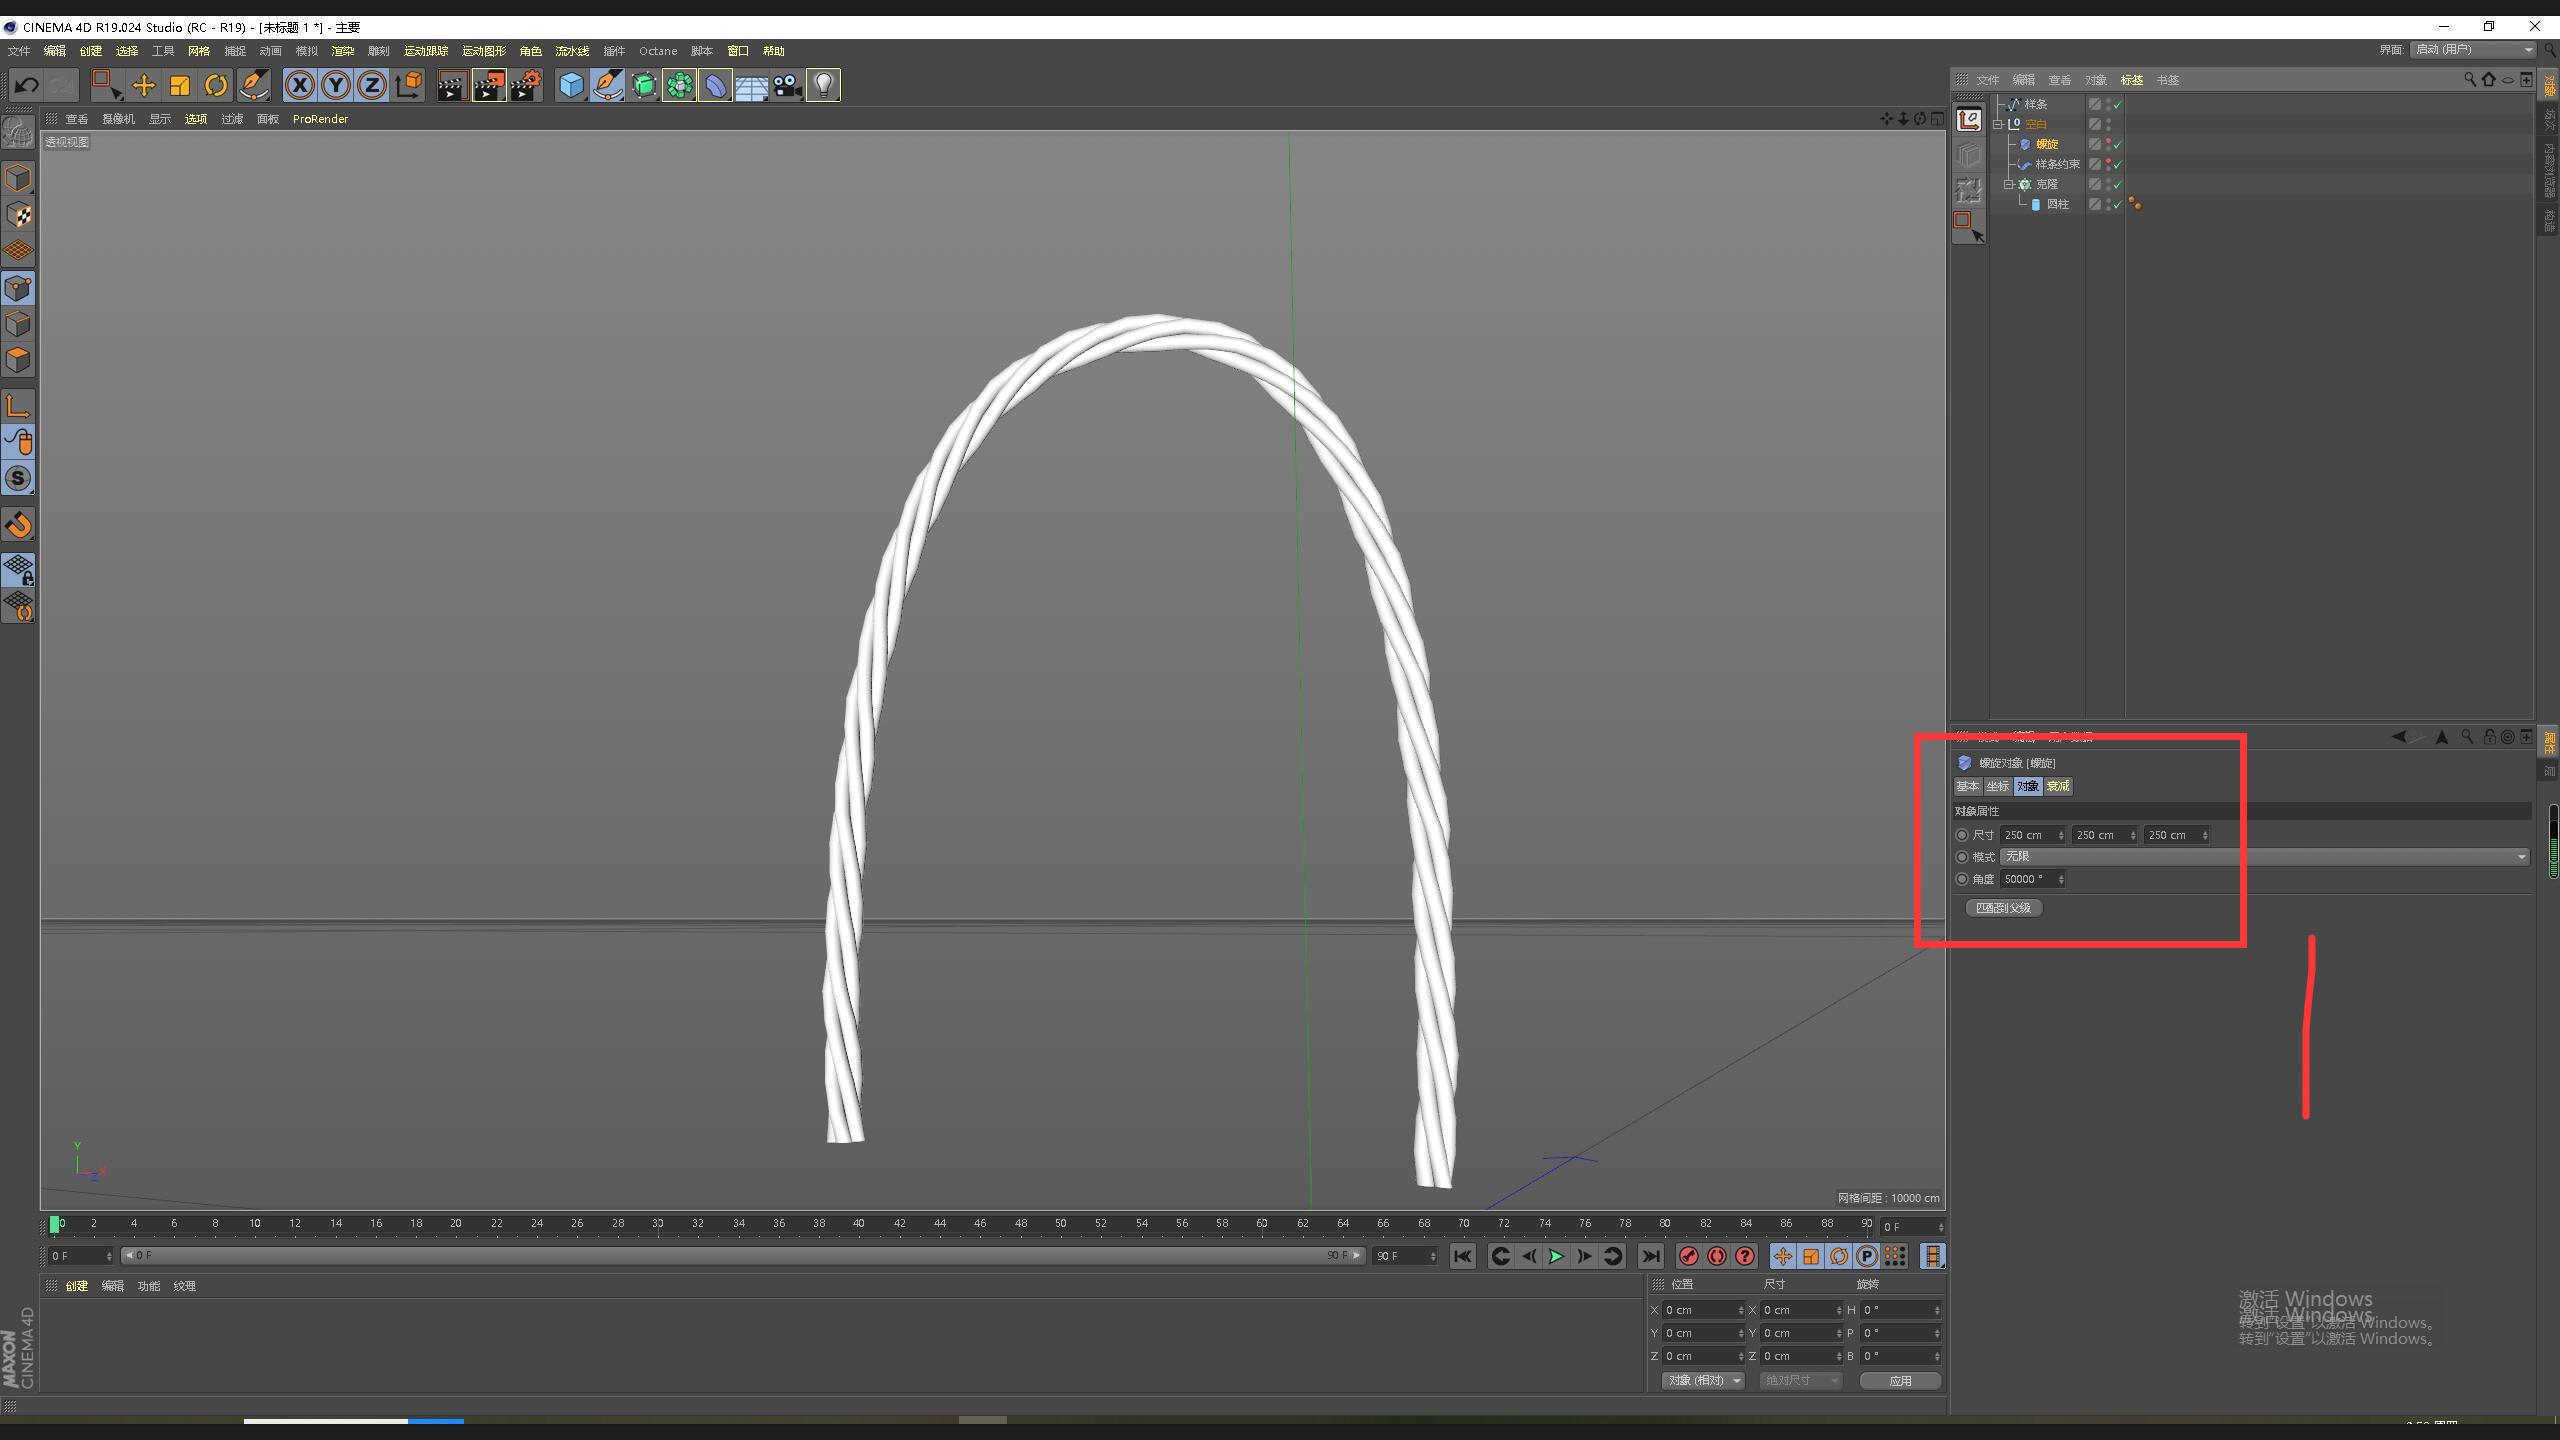The height and width of the screenshot is (1440, 2560).
Task: Click frame 40 on the timeline ruler
Action: pyautogui.click(x=858, y=1224)
